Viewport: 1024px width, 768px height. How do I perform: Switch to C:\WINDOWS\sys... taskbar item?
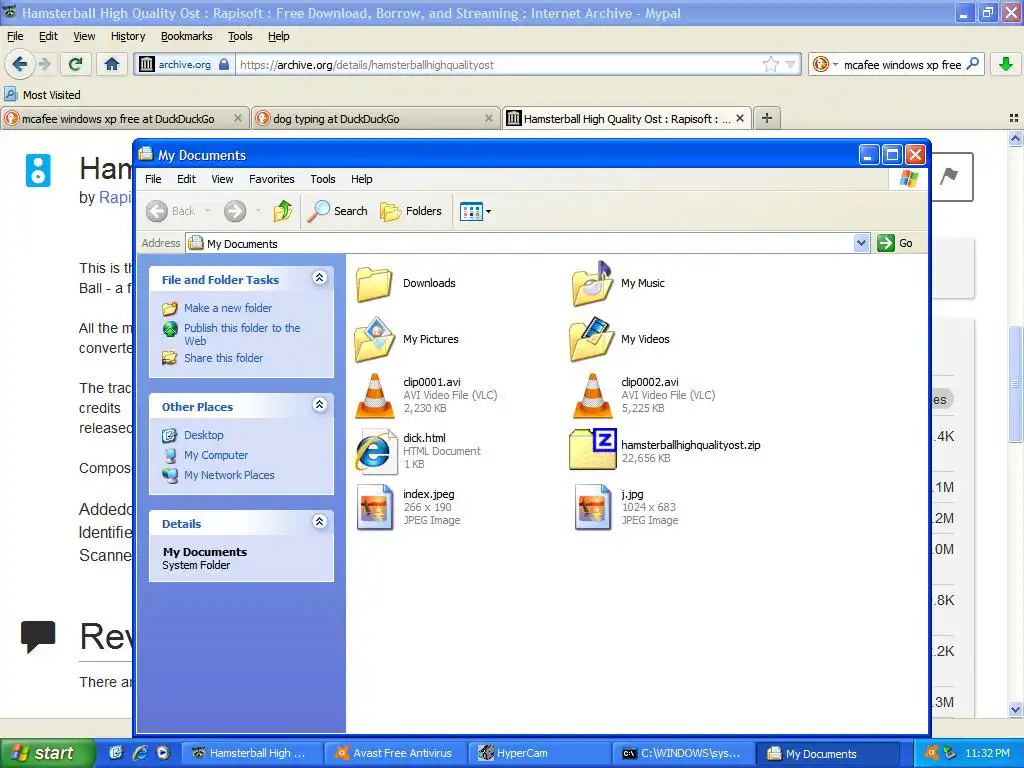click(x=682, y=753)
